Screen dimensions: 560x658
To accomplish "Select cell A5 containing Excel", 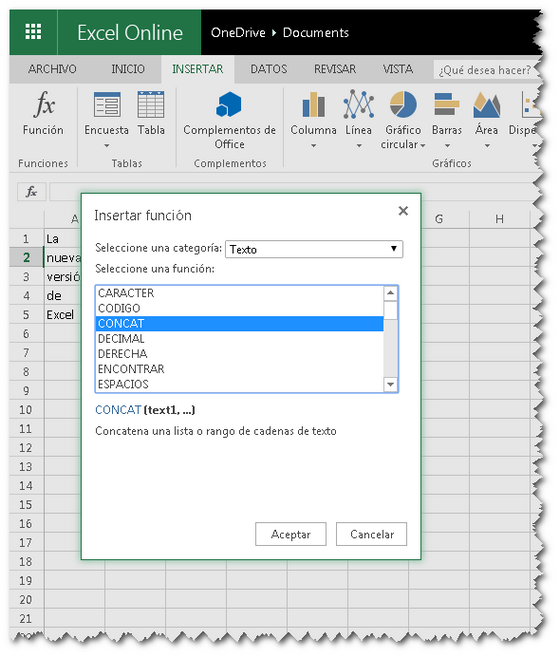I will [63, 315].
